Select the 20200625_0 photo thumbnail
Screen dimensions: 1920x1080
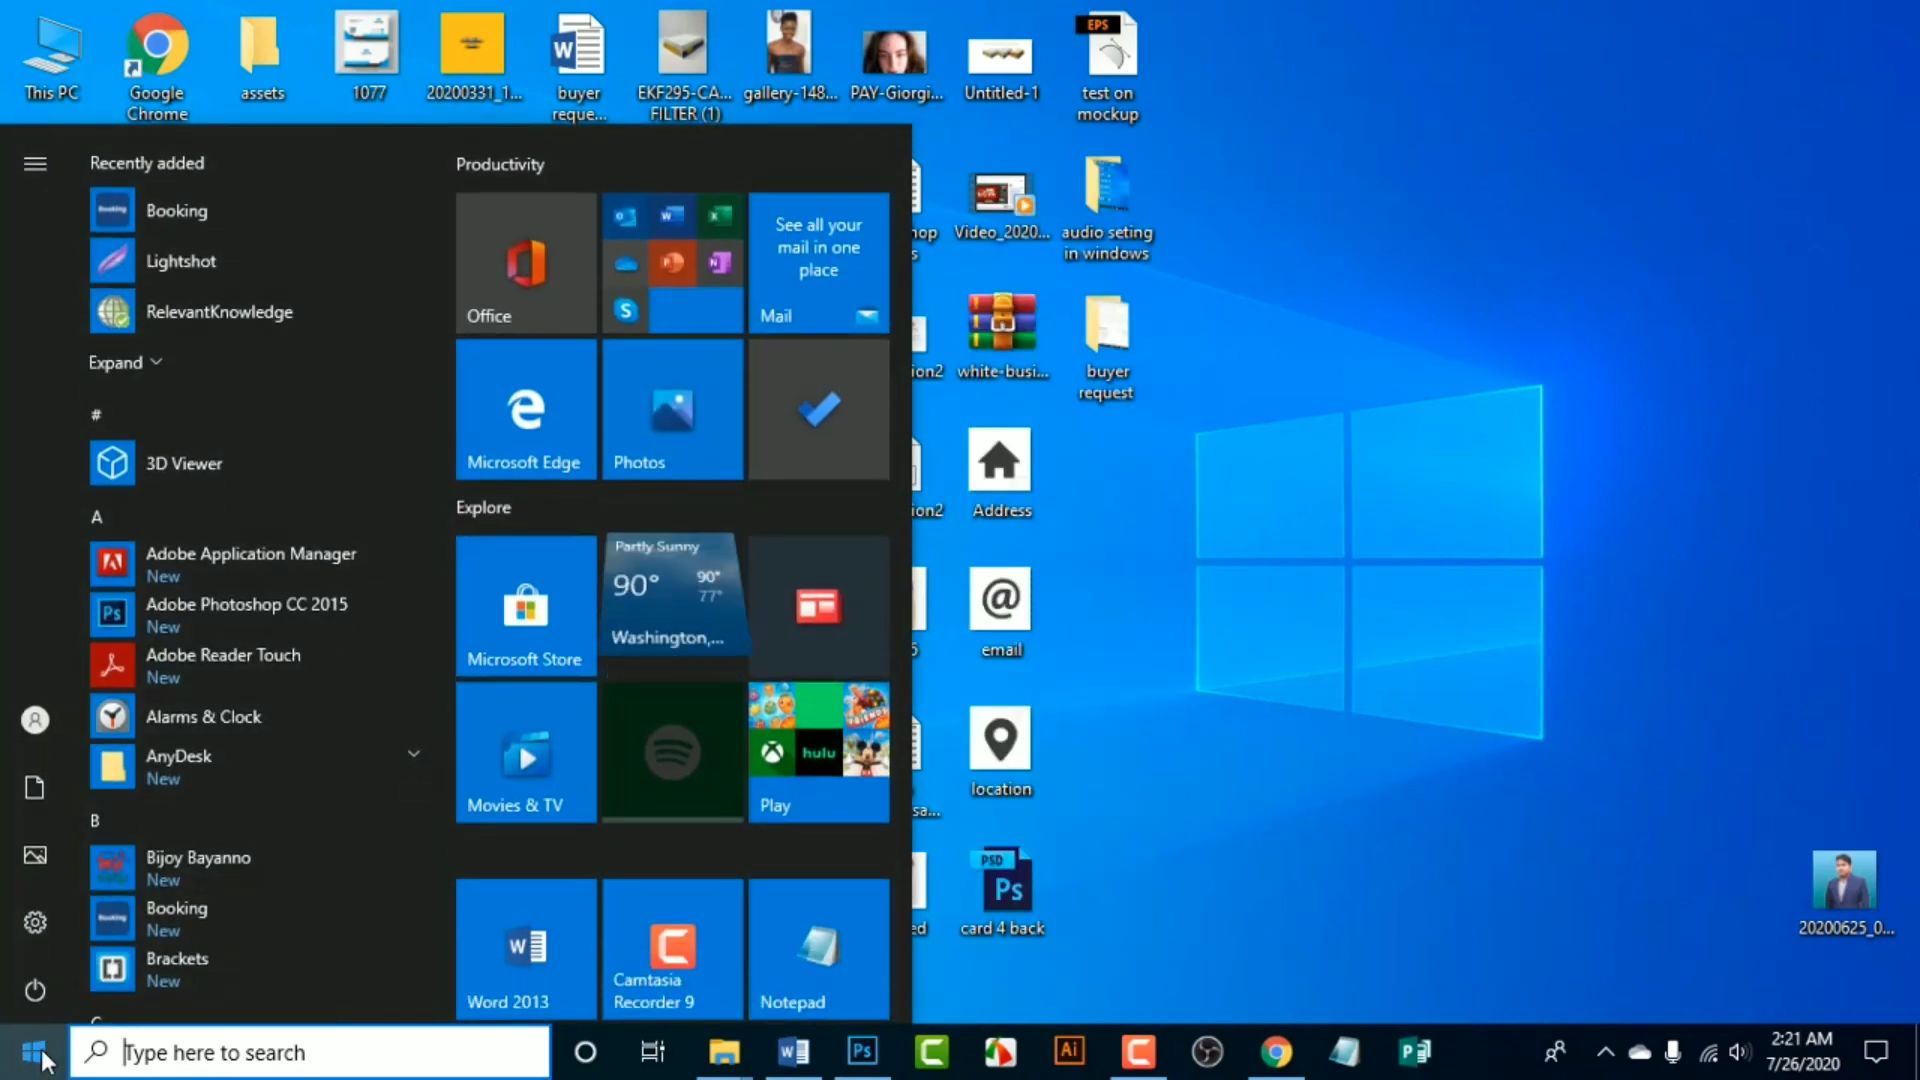tap(1845, 892)
